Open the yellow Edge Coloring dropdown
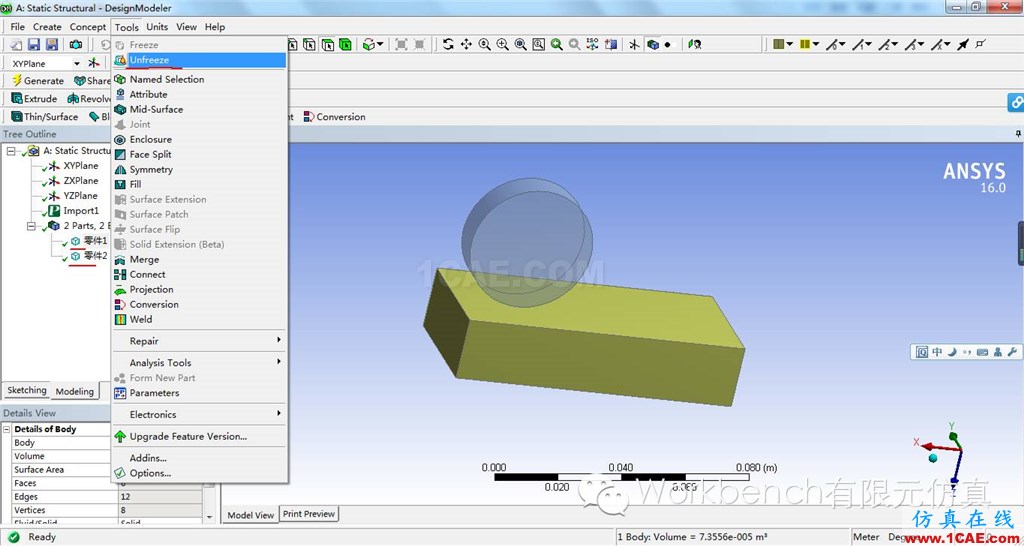 pos(816,44)
